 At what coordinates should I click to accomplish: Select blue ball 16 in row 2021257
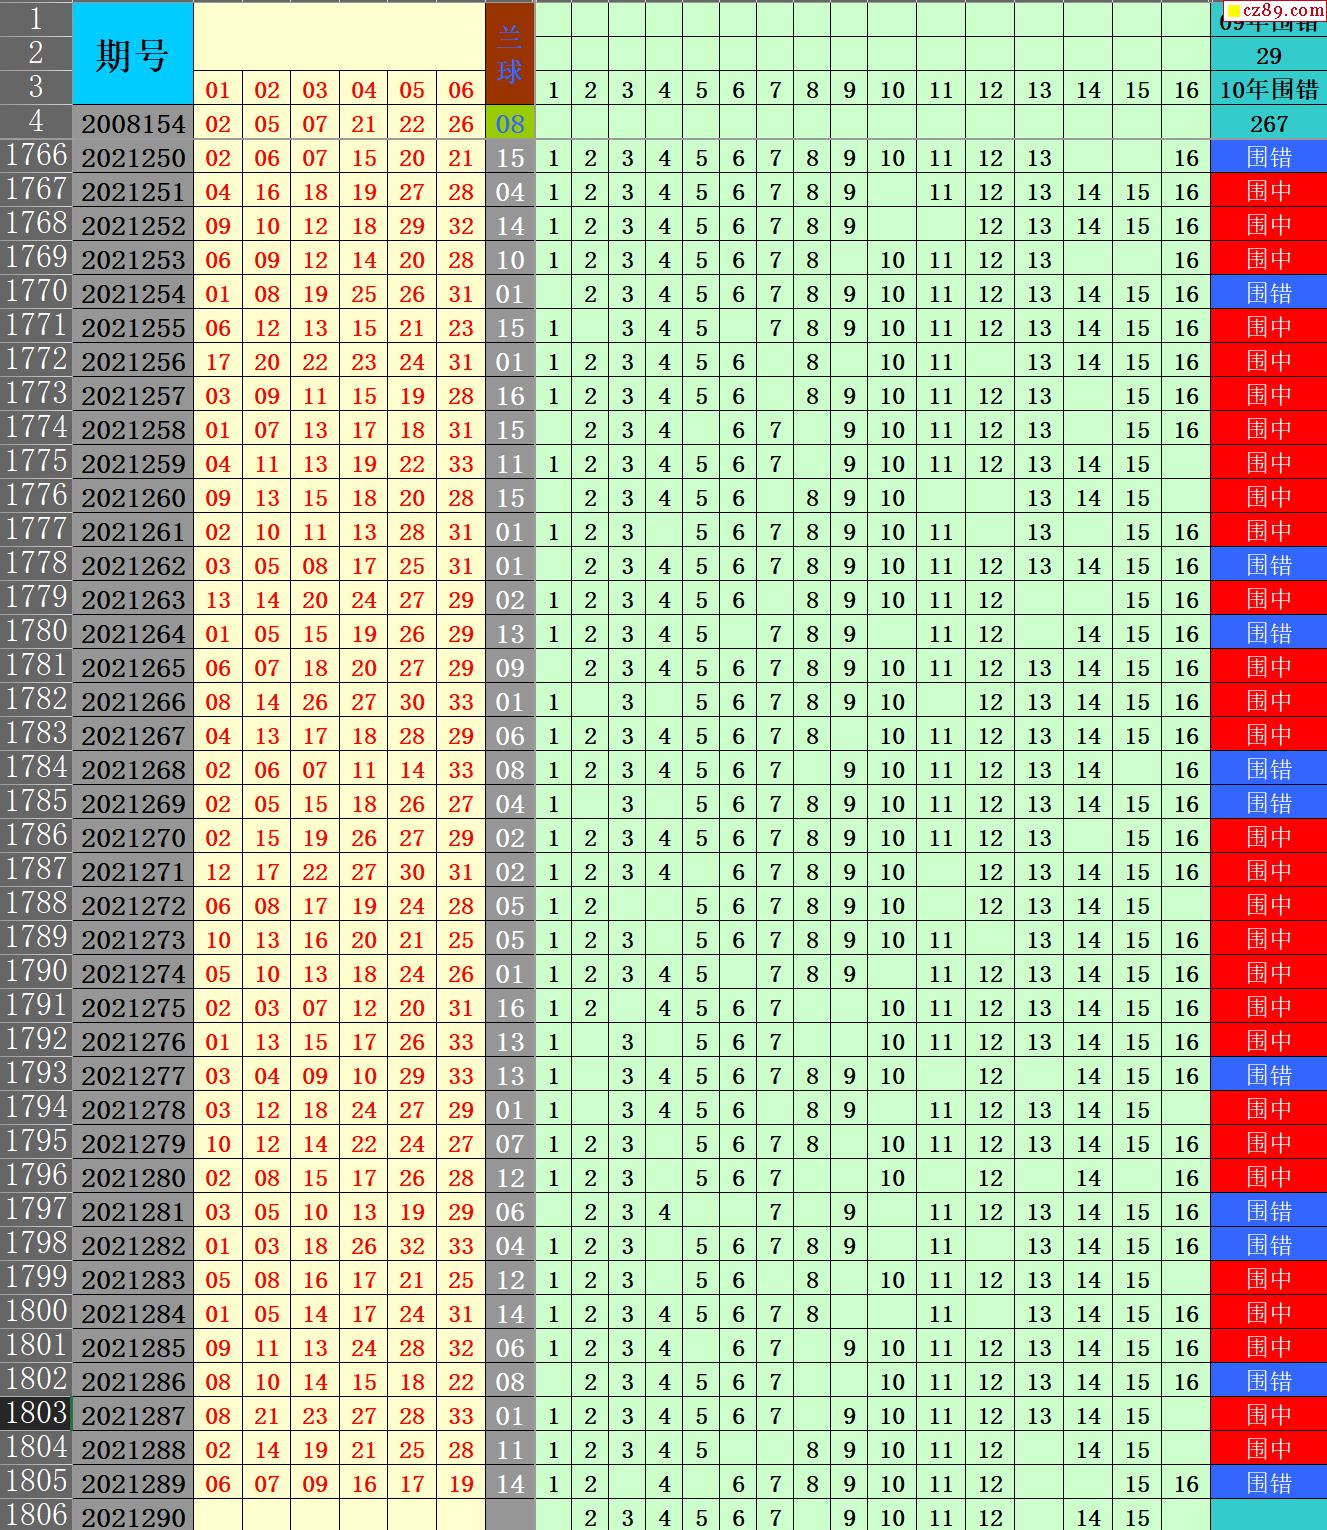pyautogui.click(x=510, y=395)
